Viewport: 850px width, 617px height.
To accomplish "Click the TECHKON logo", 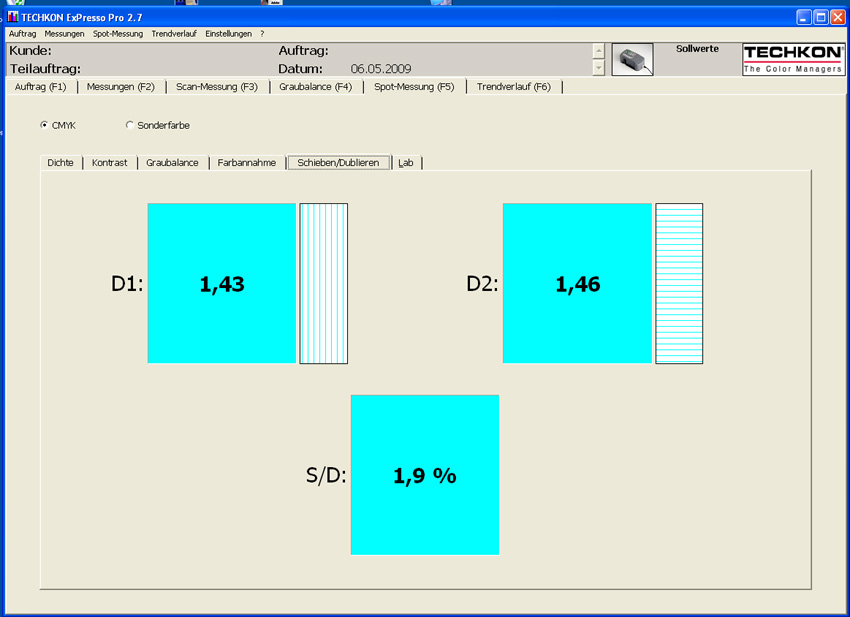I will (793, 60).
